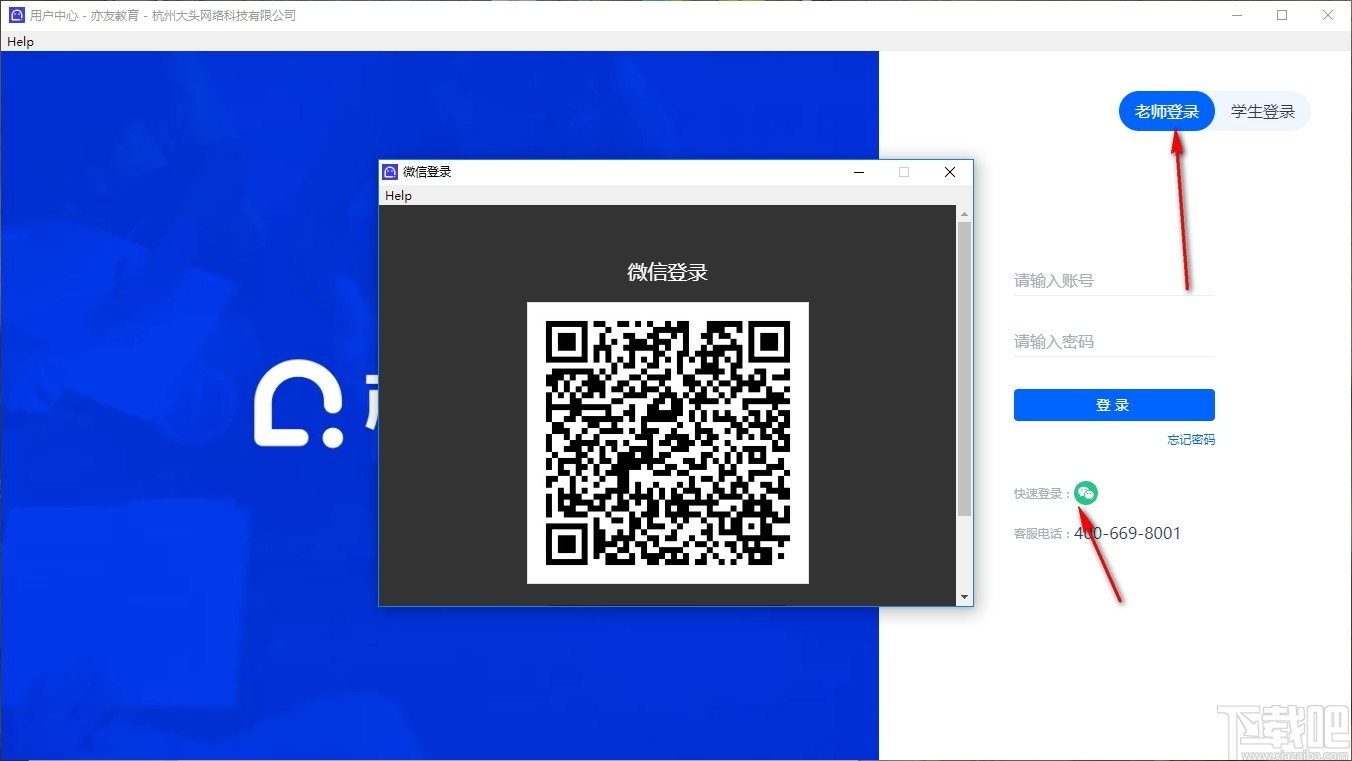
Task: Click scroll-down arrow in 微信登录 dialog
Action: click(964, 597)
